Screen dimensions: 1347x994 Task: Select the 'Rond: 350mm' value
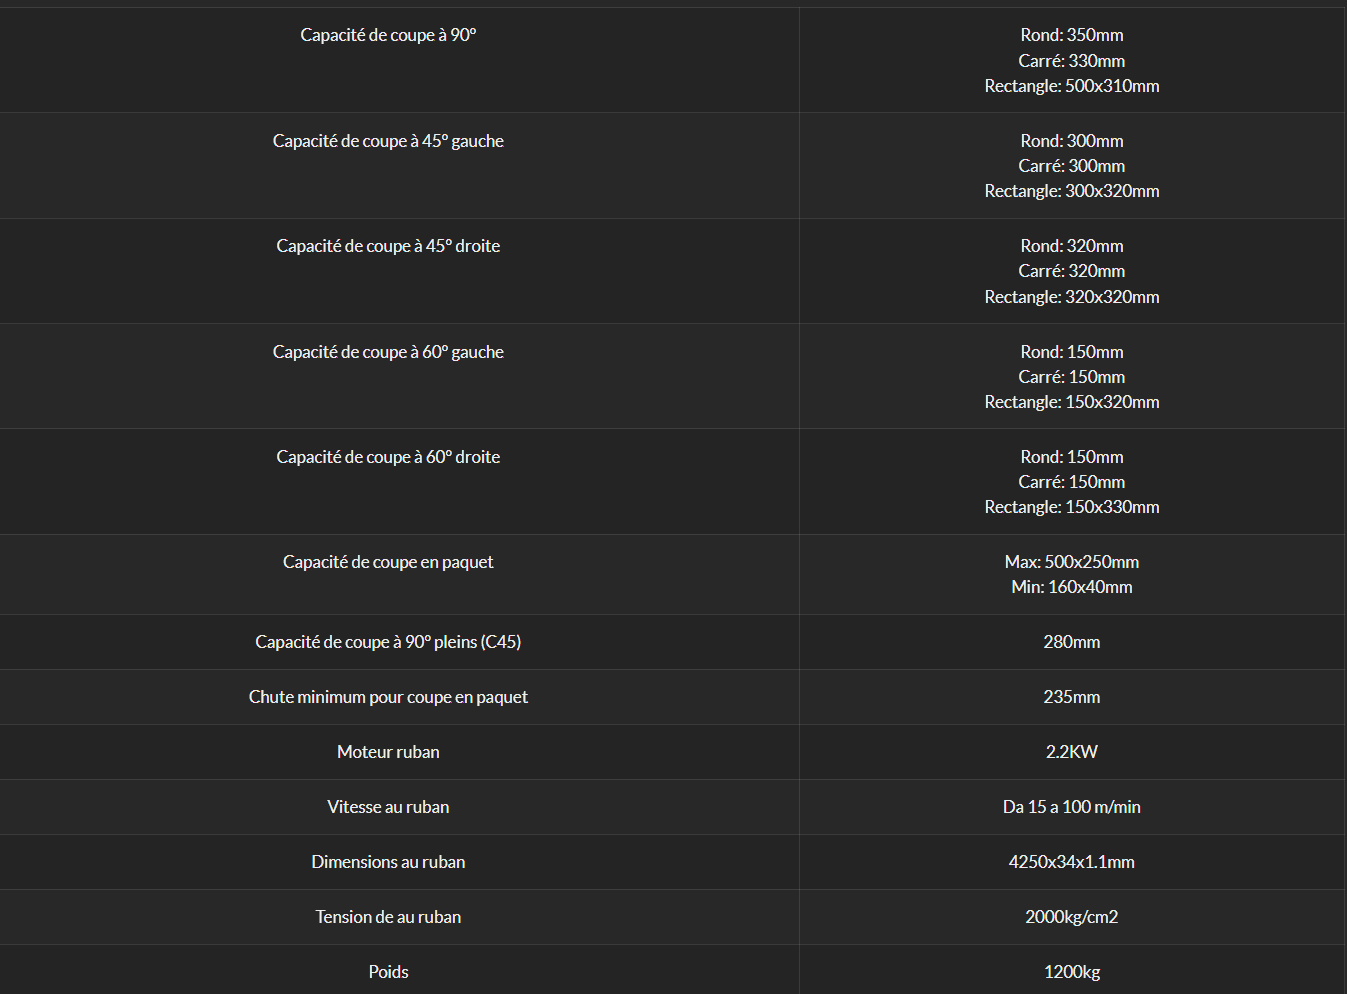pos(1072,35)
